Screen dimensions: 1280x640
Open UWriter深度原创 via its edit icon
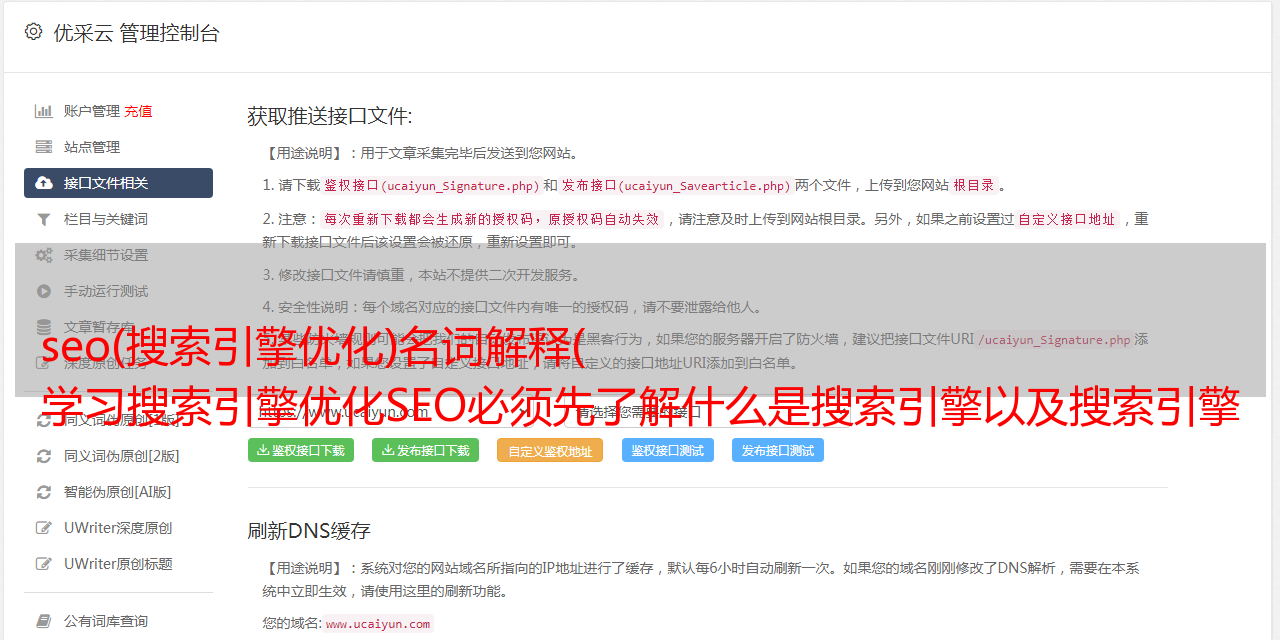[x=44, y=528]
